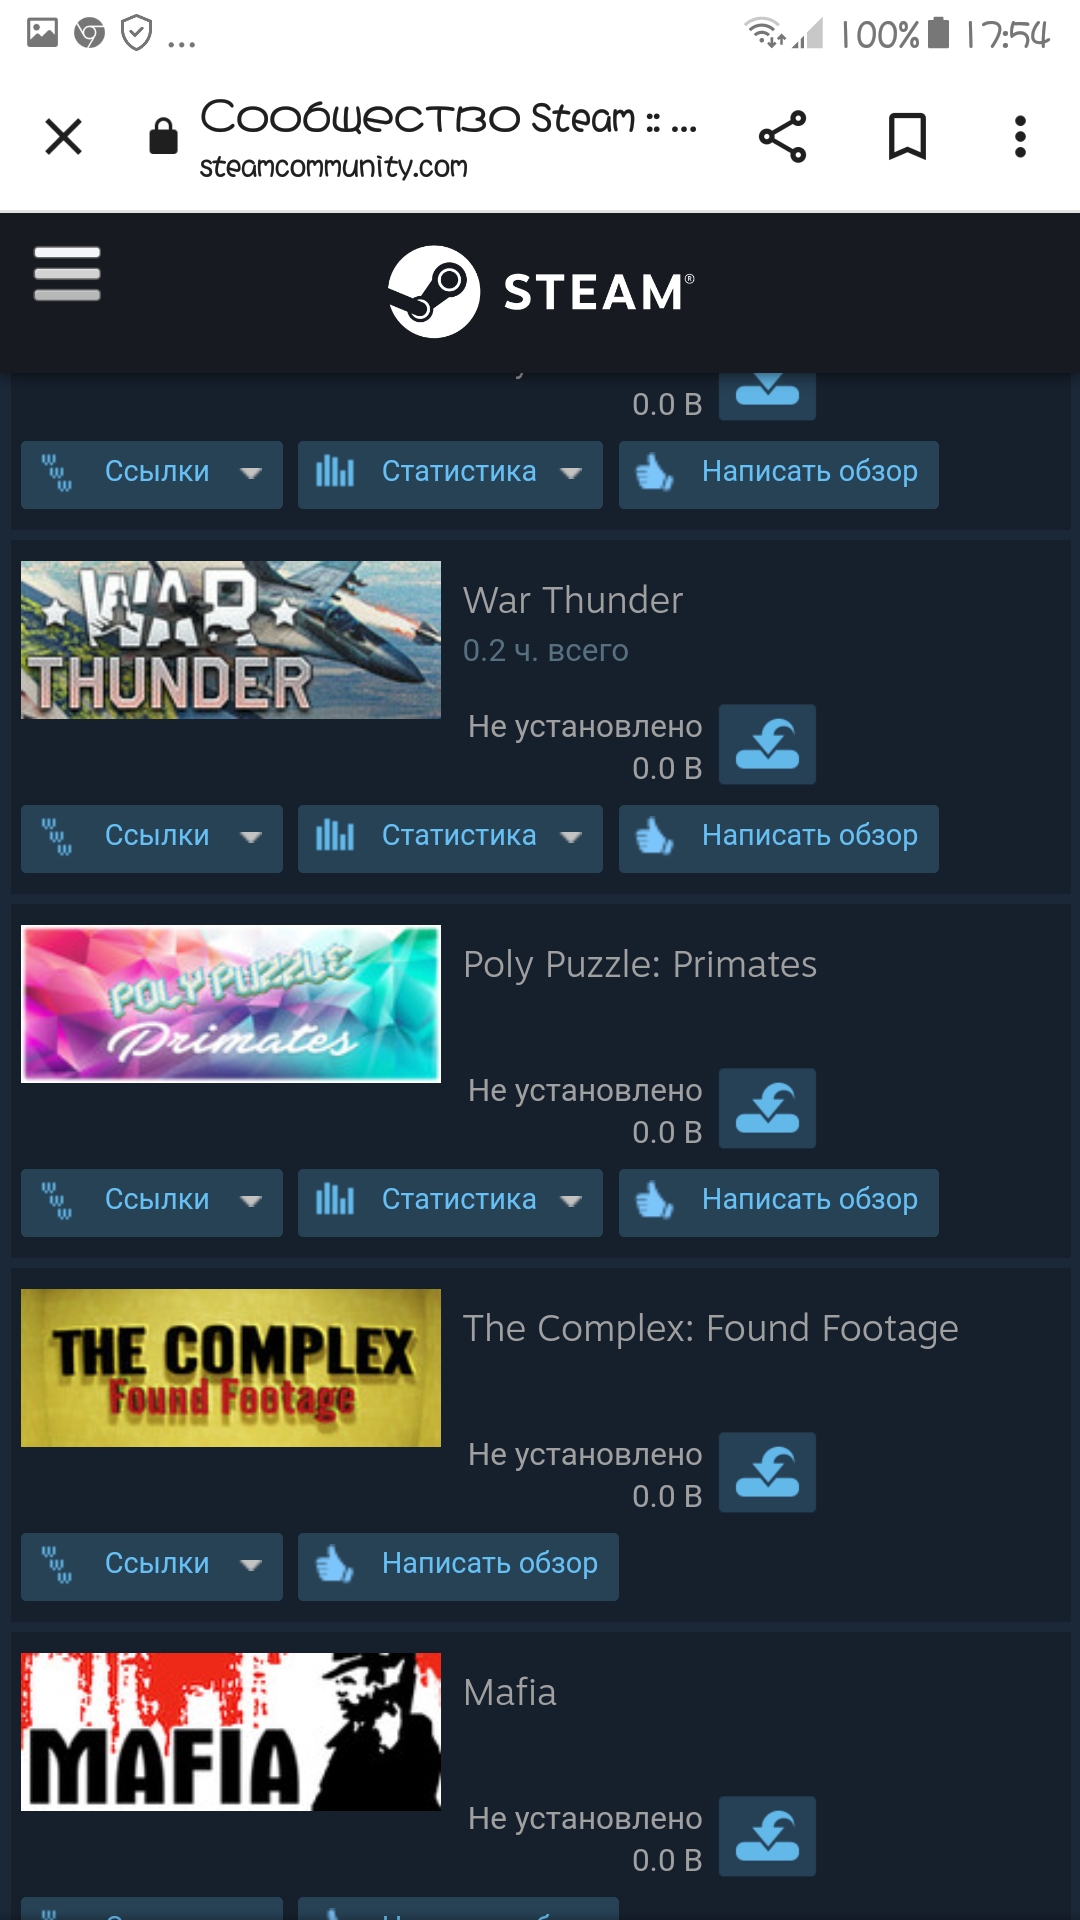Screen dimensions: 1080x1920
Task: Open browser three-dot overflow menu
Action: tap(1020, 137)
